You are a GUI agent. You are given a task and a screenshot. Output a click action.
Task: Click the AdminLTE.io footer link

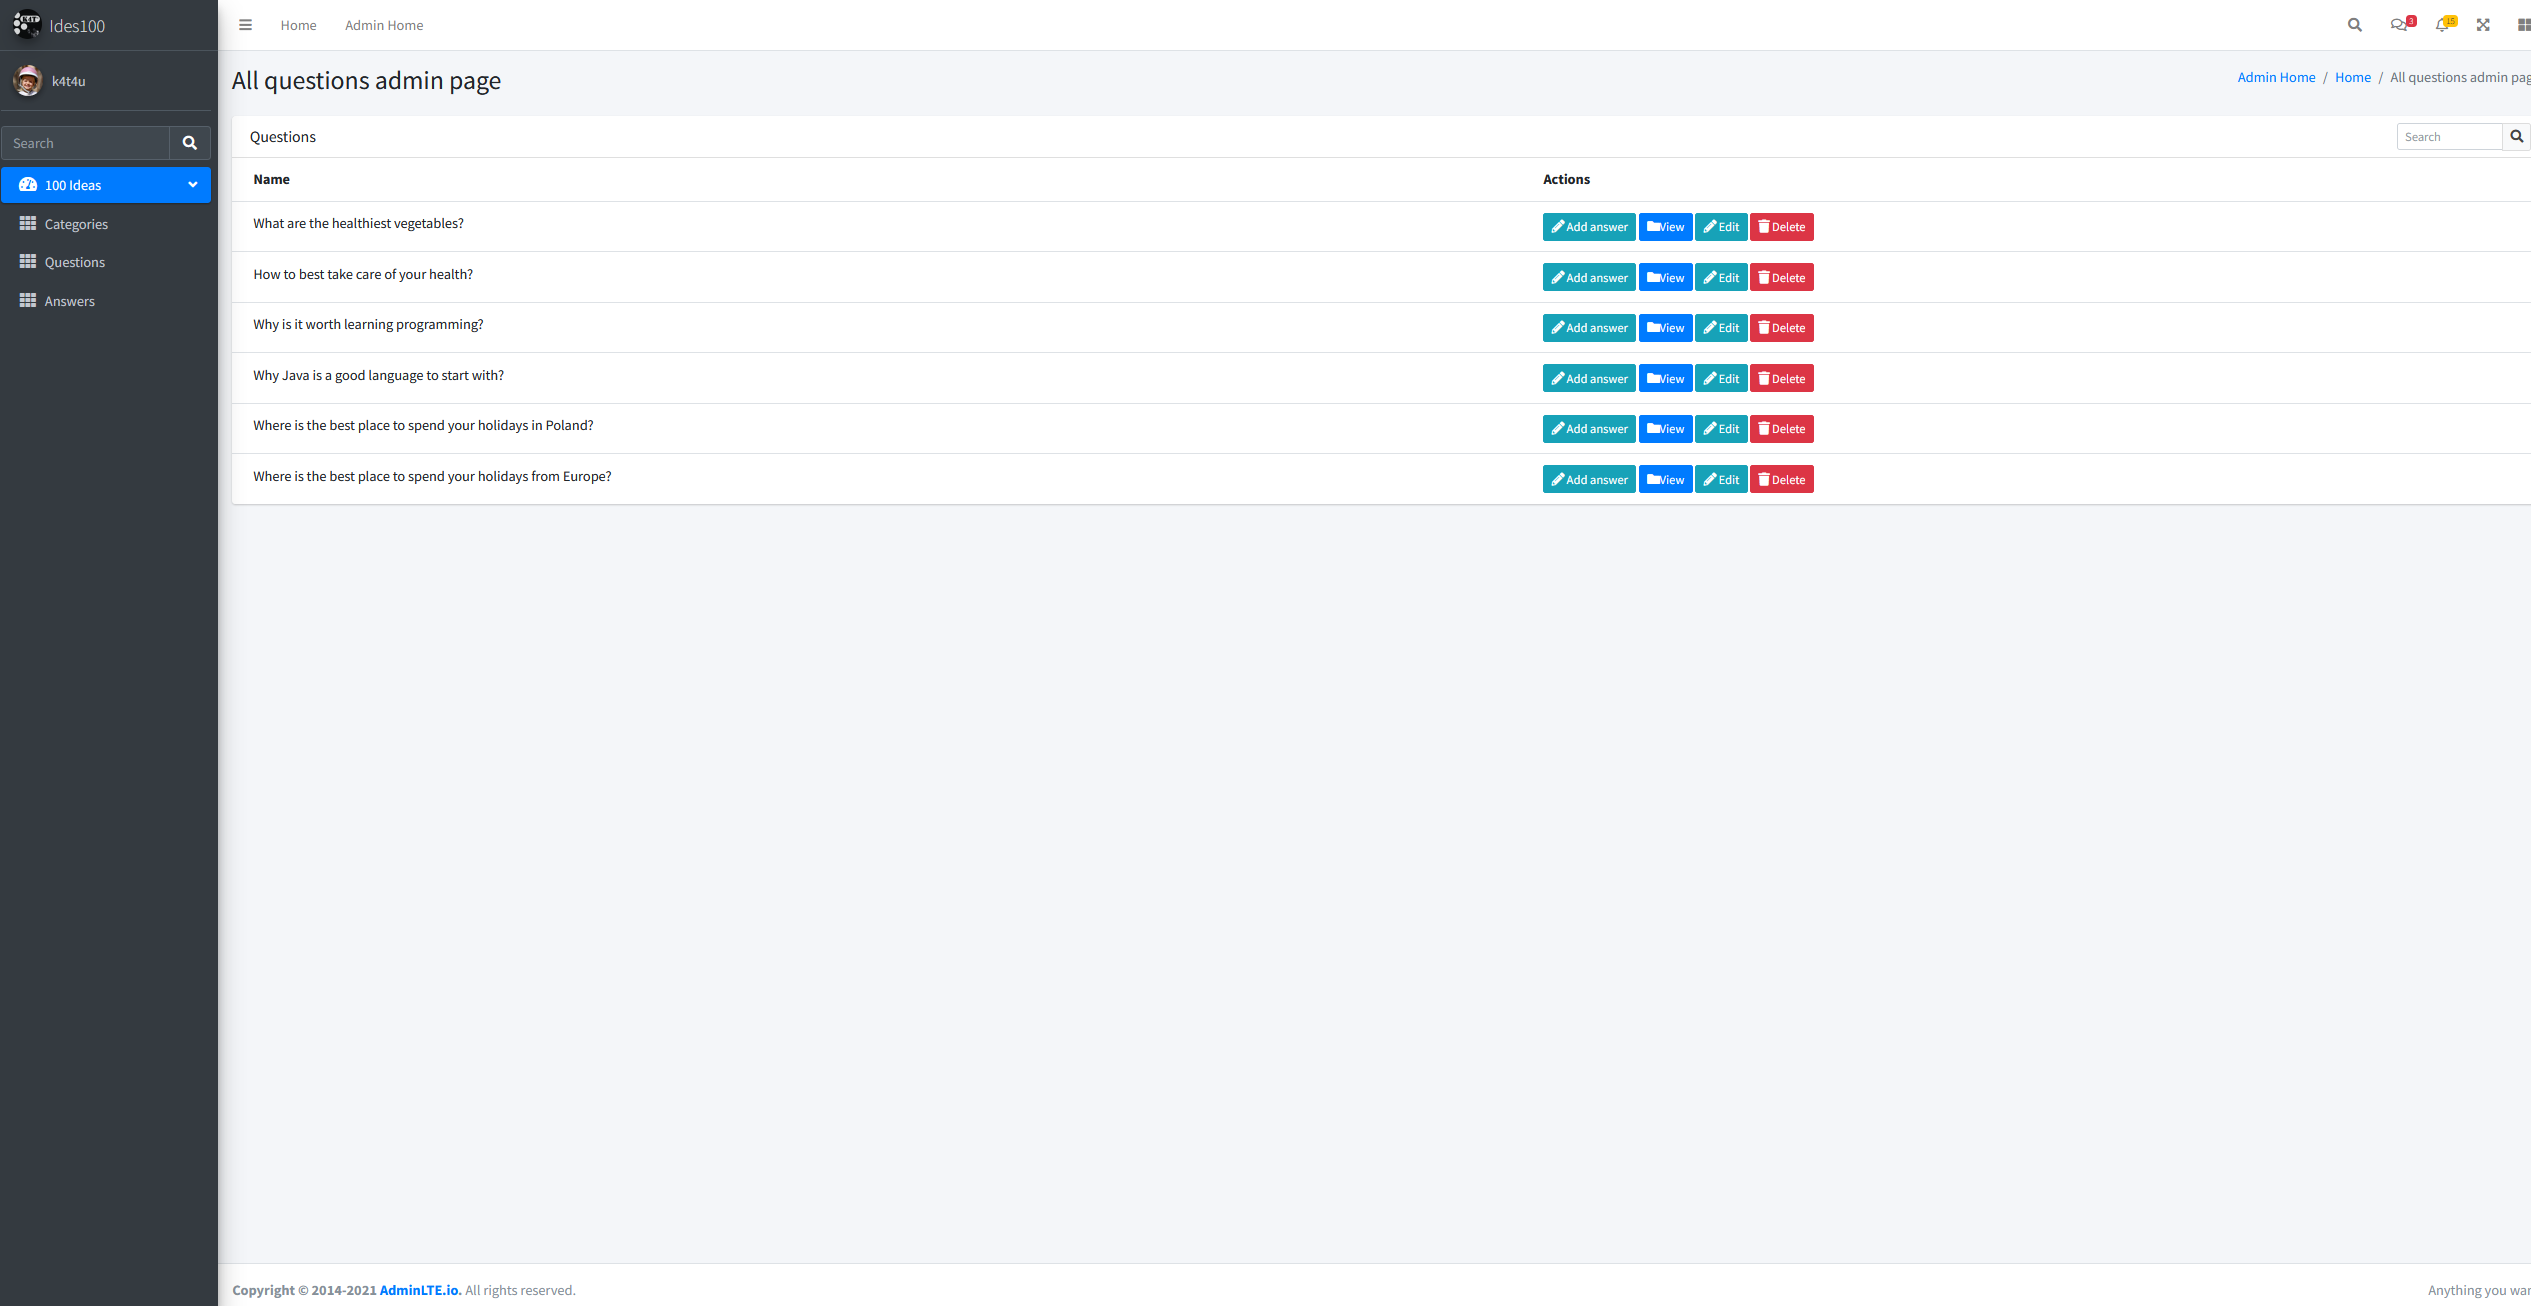(x=420, y=1290)
